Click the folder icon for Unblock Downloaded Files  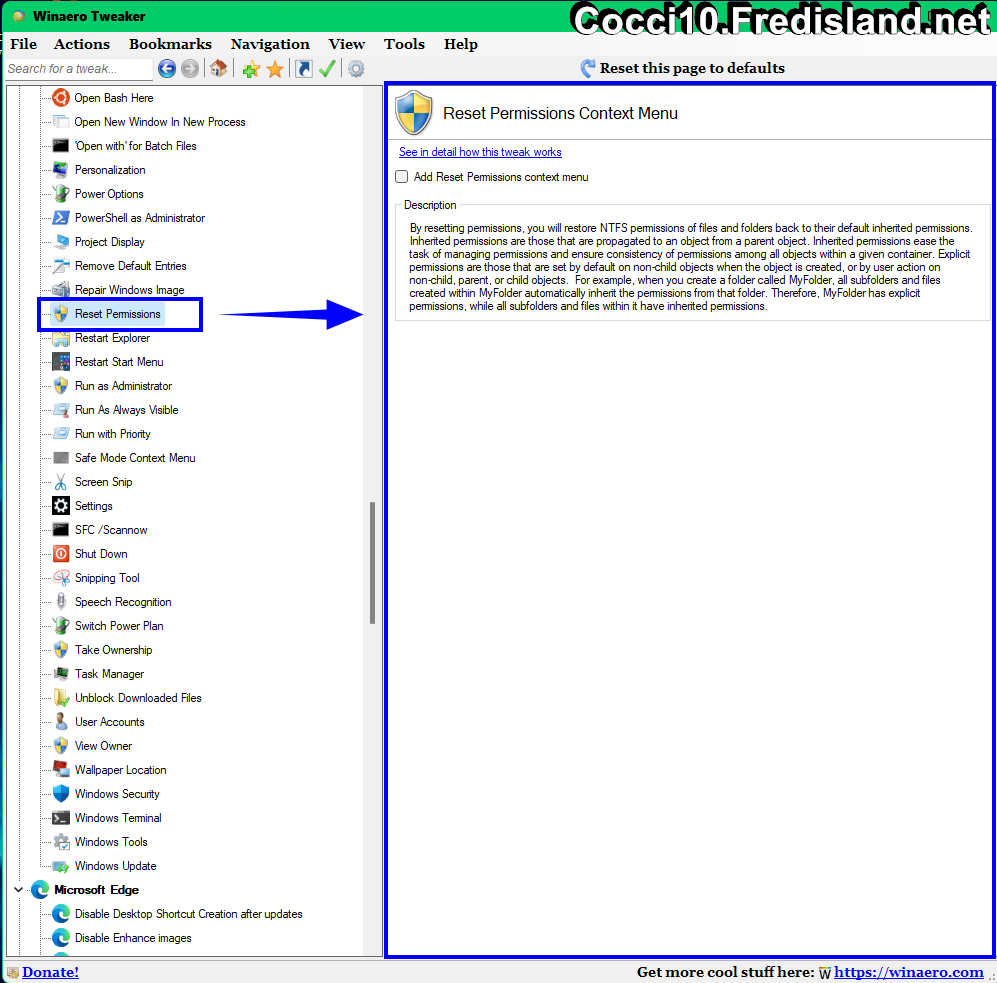click(61, 698)
